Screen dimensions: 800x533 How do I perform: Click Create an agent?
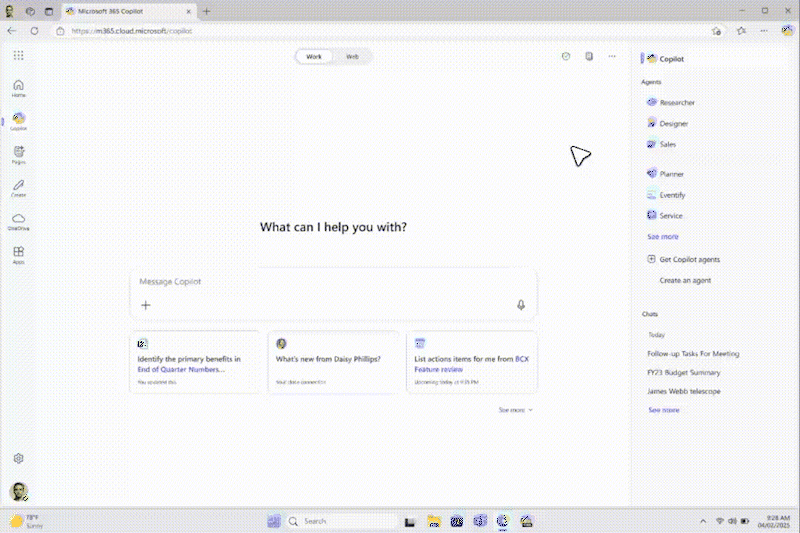click(x=685, y=280)
